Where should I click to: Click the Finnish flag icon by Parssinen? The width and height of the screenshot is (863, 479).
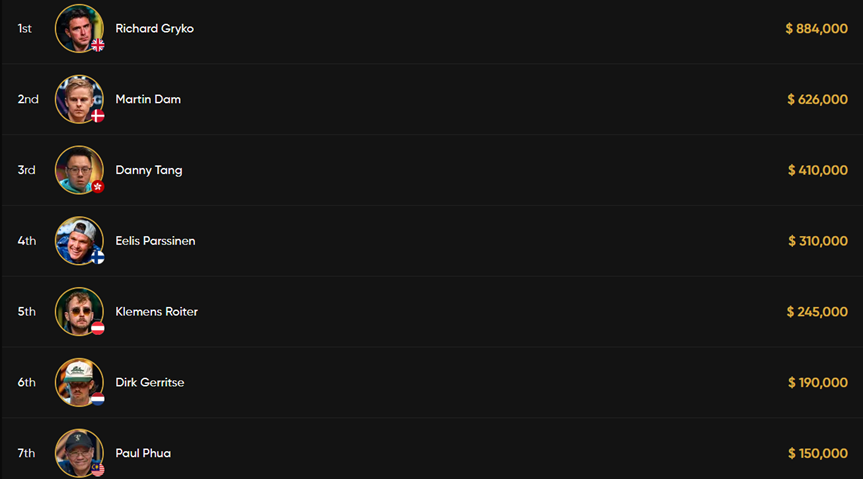(98, 257)
